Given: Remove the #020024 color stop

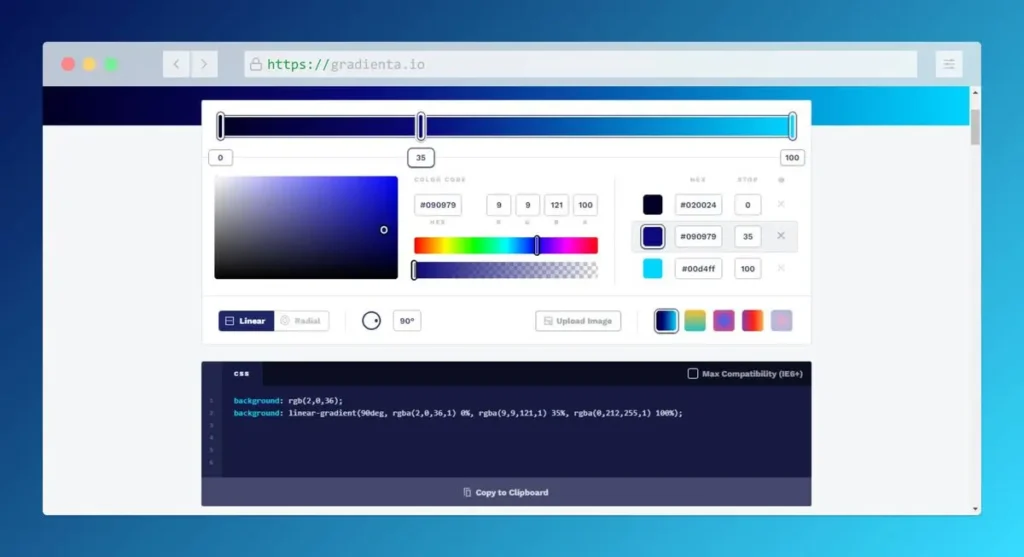Looking at the screenshot, I should coord(781,204).
